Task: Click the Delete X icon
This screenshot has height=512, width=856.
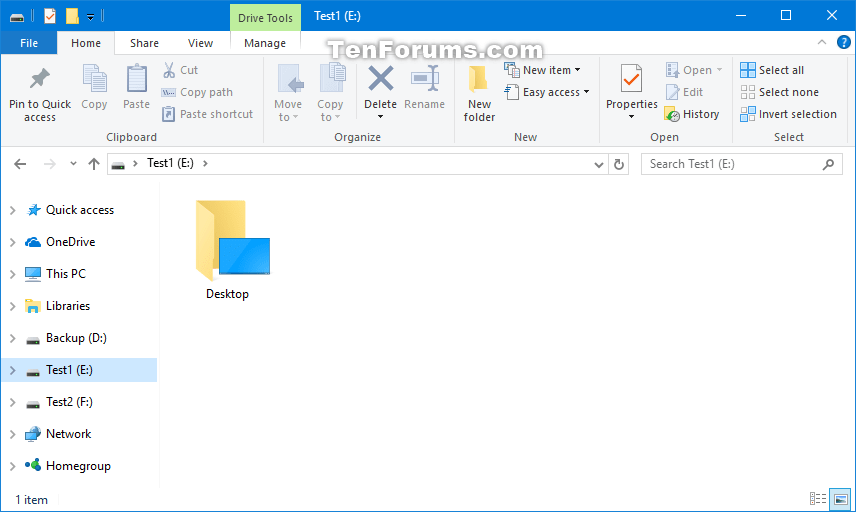Action: pos(381,79)
